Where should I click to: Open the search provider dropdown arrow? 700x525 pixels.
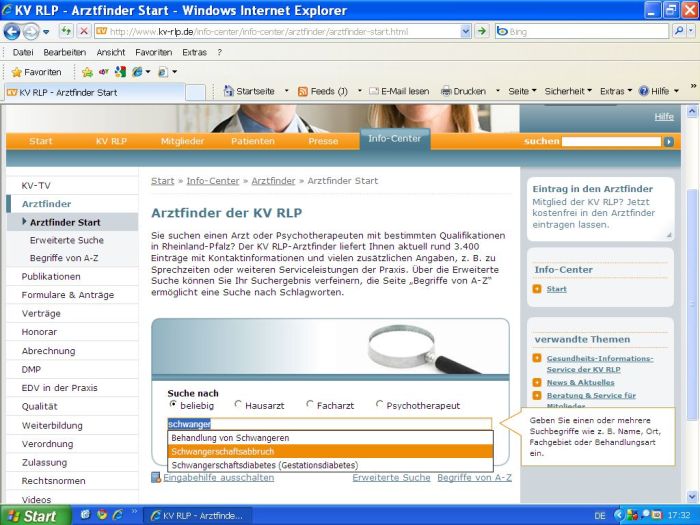[691, 31]
